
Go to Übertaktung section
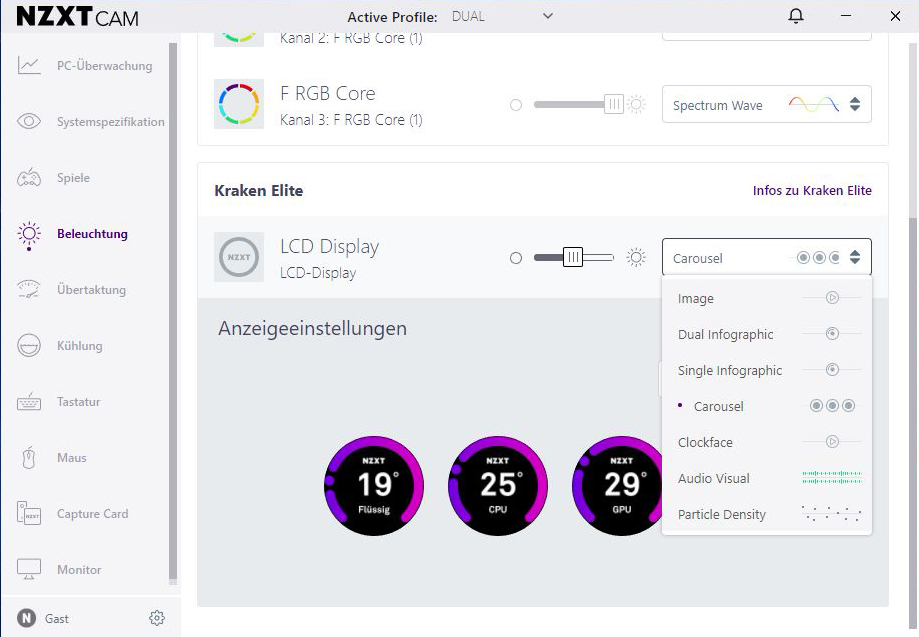(91, 290)
